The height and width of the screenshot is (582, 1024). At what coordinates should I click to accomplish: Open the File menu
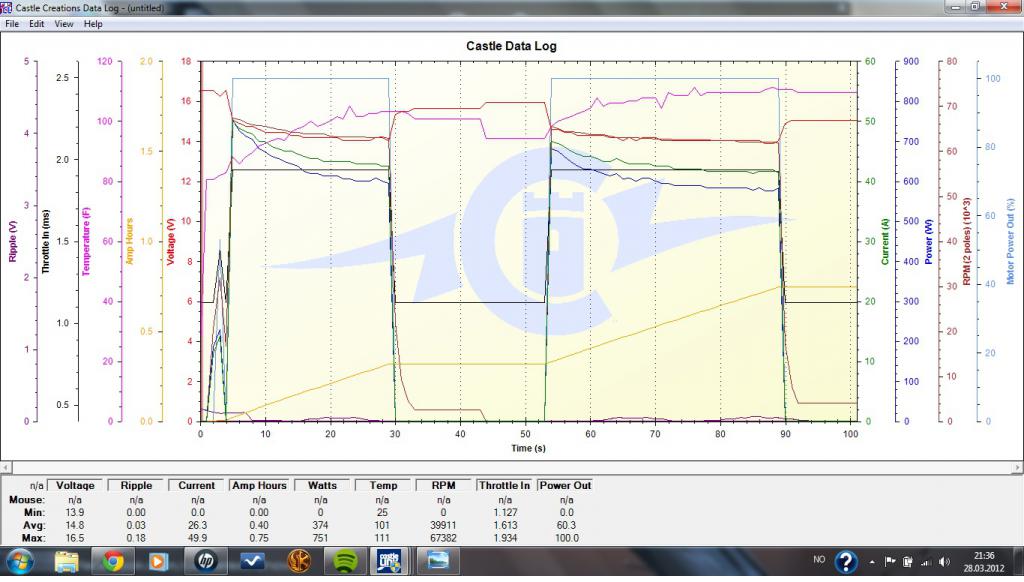[x=12, y=23]
